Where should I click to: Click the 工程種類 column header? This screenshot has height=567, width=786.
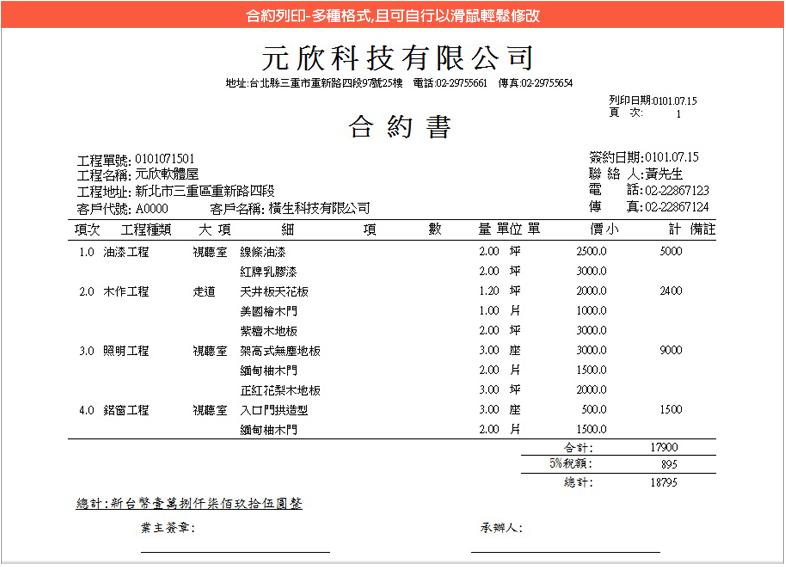(147, 230)
